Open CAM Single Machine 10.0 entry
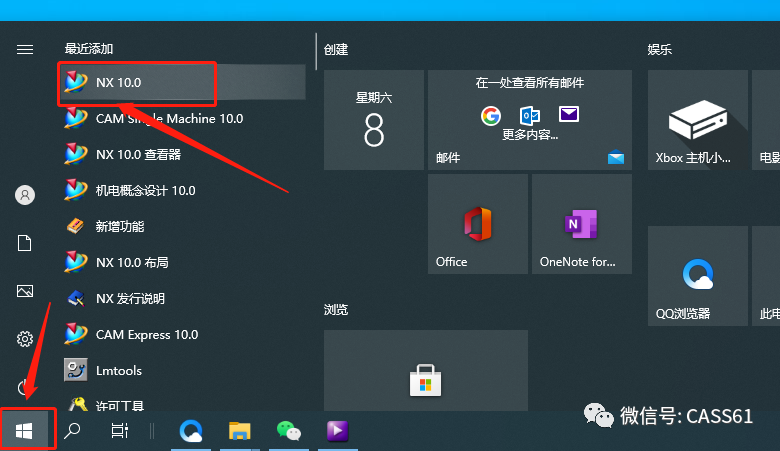The image size is (780, 451). point(182,118)
